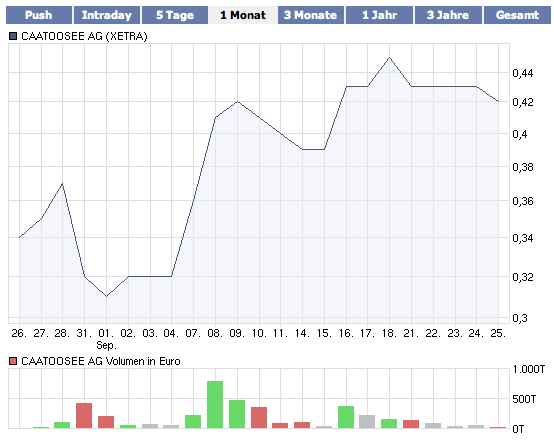Click the red volume bar for 21.
554x440 pixels.
point(411,424)
